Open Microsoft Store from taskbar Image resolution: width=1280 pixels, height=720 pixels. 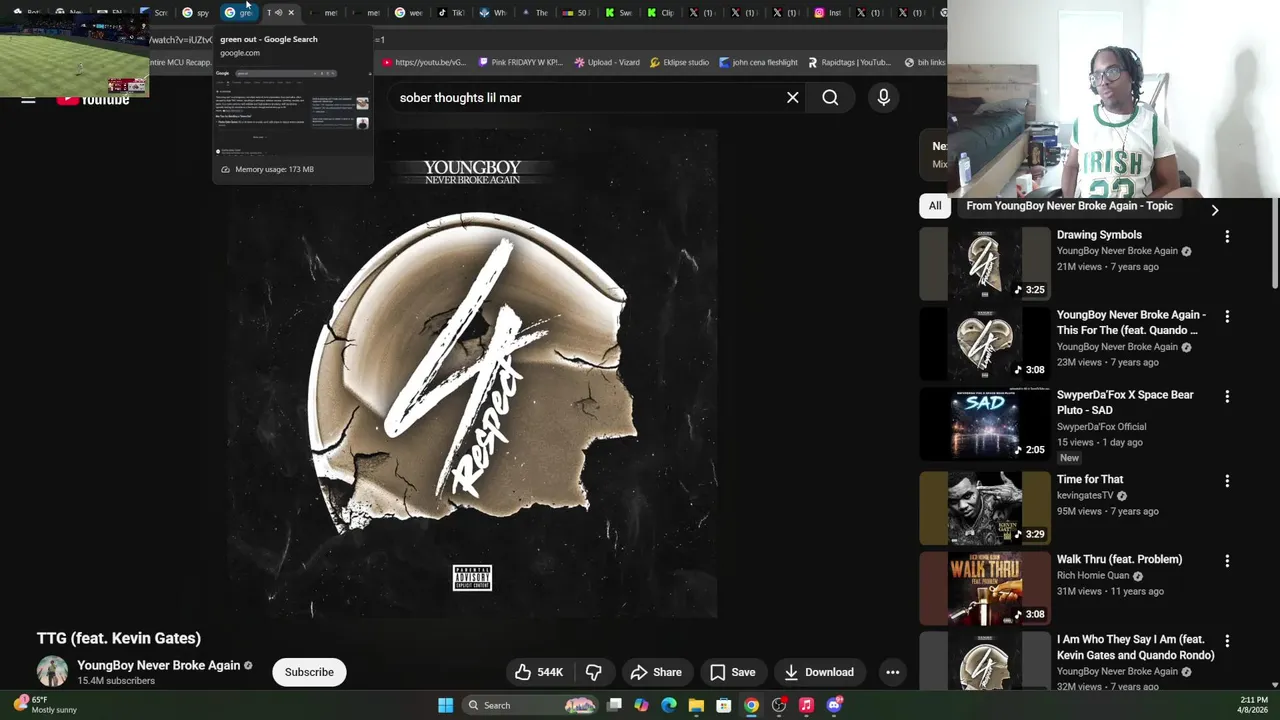click(x=724, y=705)
